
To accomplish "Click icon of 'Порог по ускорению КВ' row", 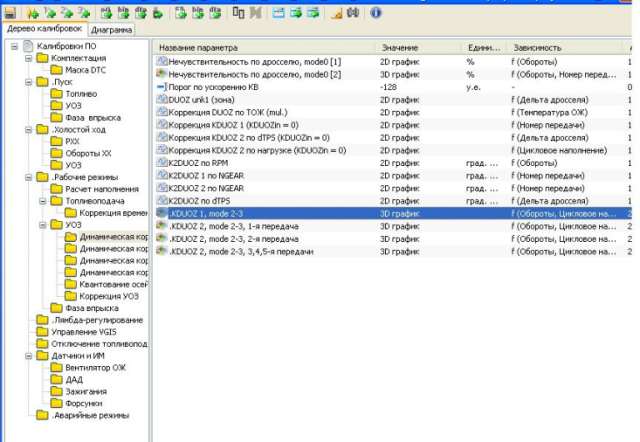I will click(x=162, y=87).
